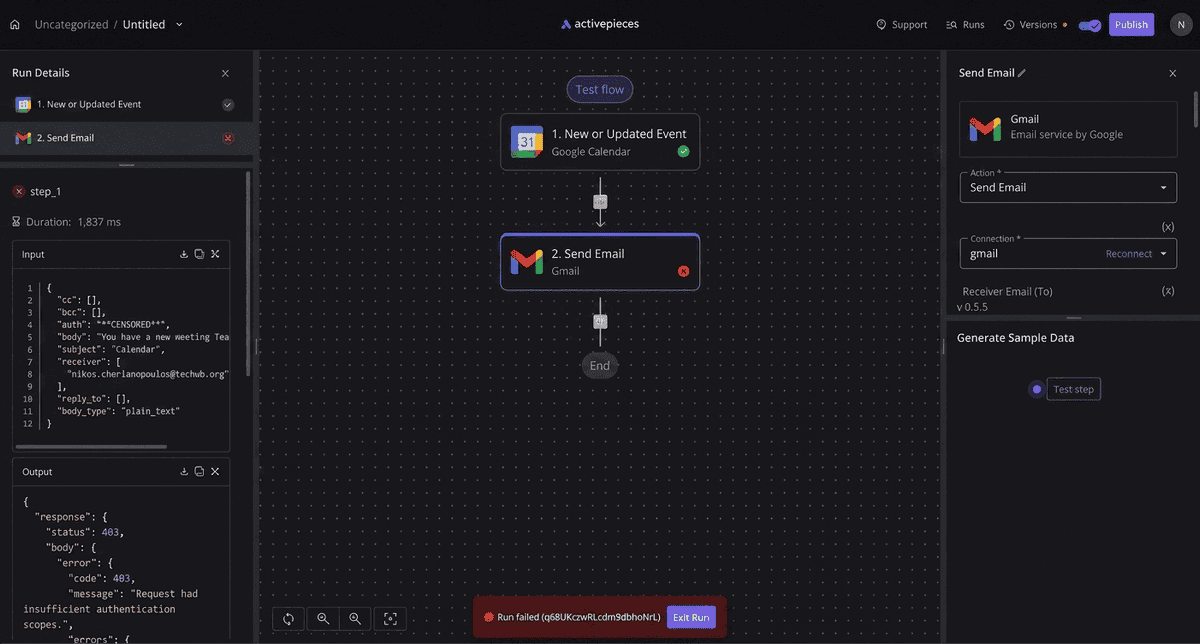
Task: Click the Test flow button on canvas
Action: pos(600,89)
